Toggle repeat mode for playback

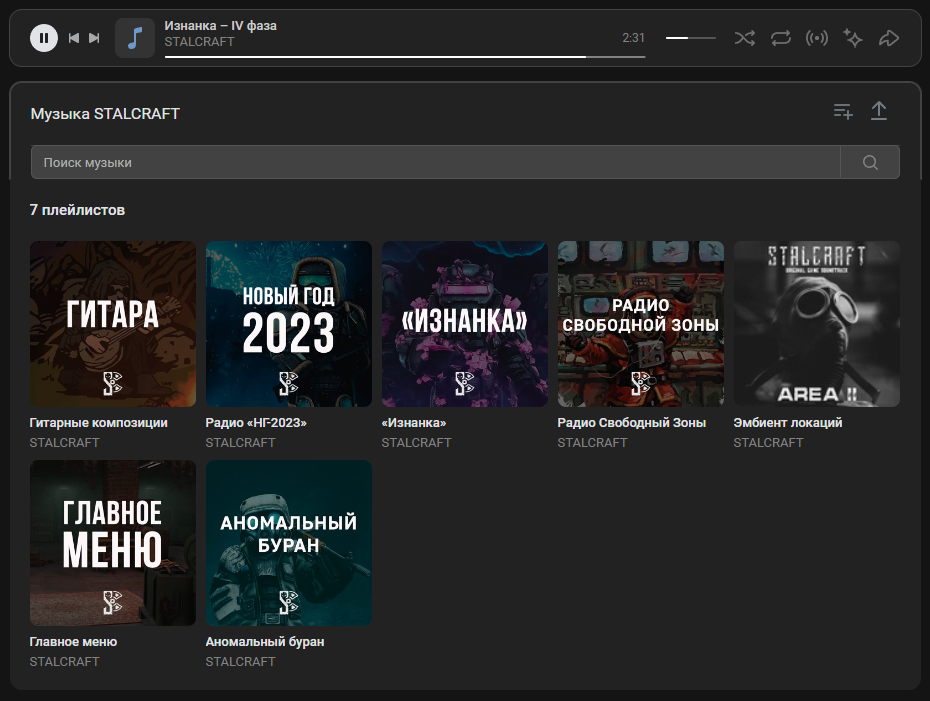click(x=781, y=38)
